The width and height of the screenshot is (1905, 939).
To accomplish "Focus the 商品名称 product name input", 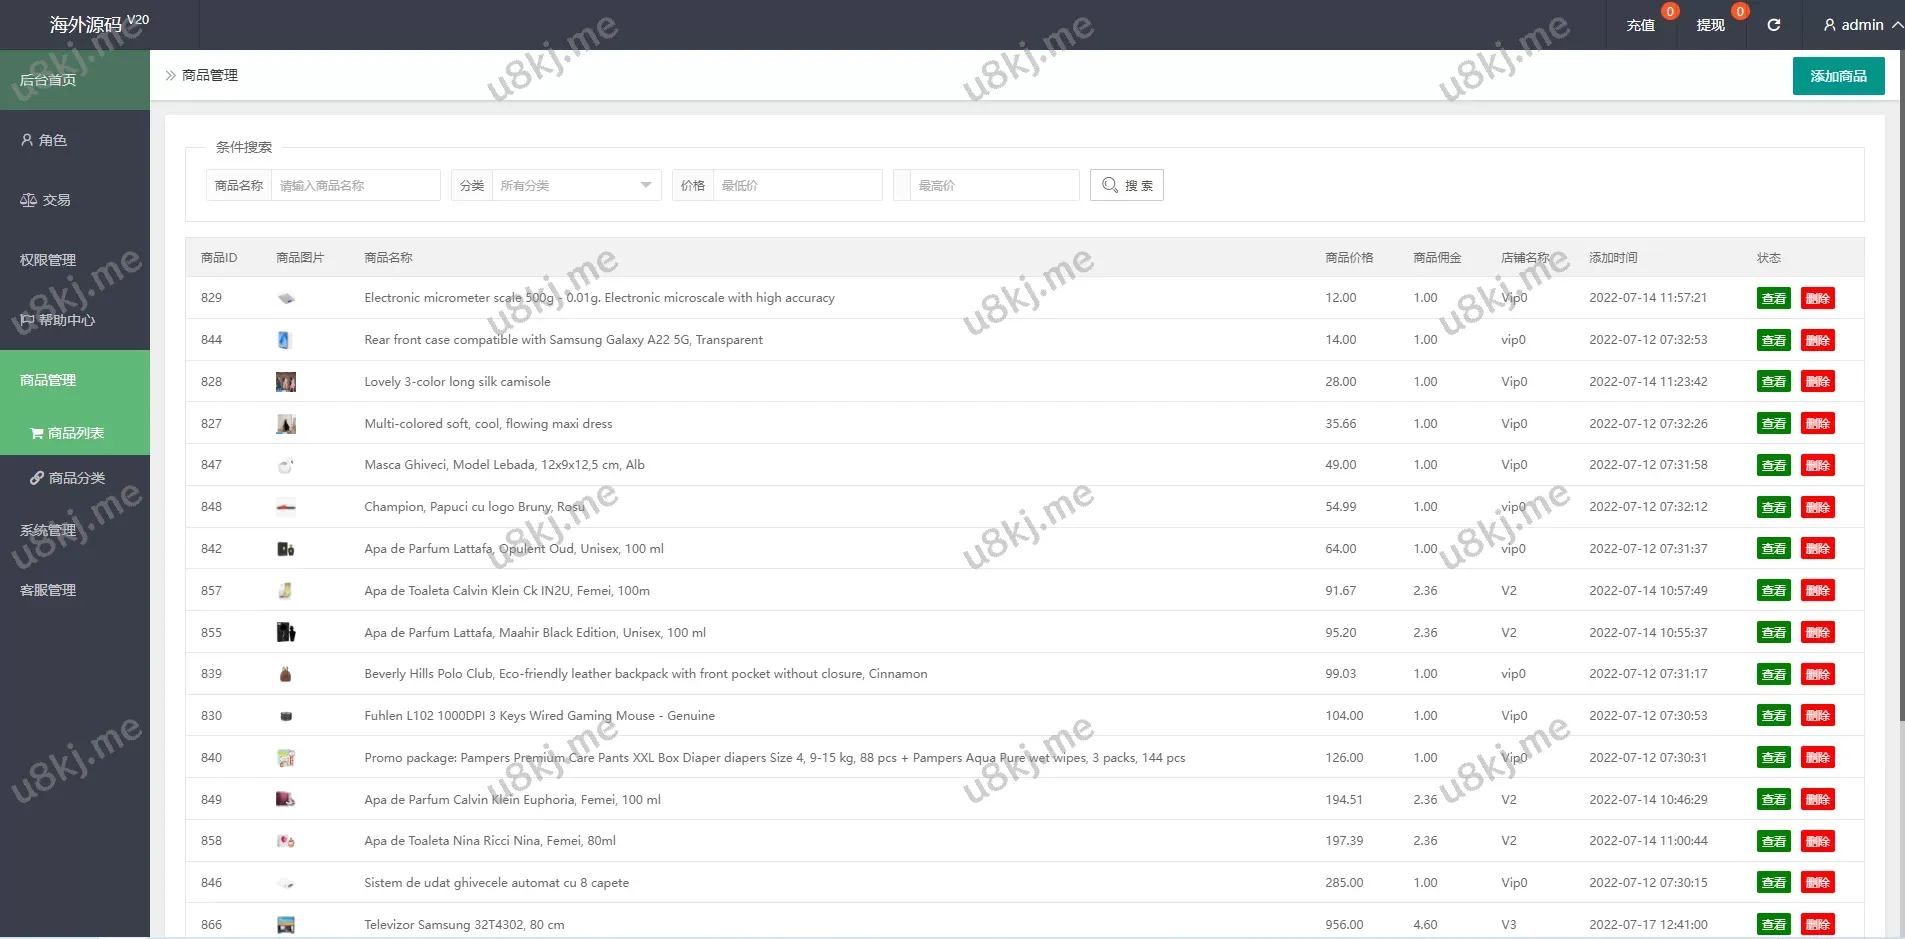I will point(354,185).
